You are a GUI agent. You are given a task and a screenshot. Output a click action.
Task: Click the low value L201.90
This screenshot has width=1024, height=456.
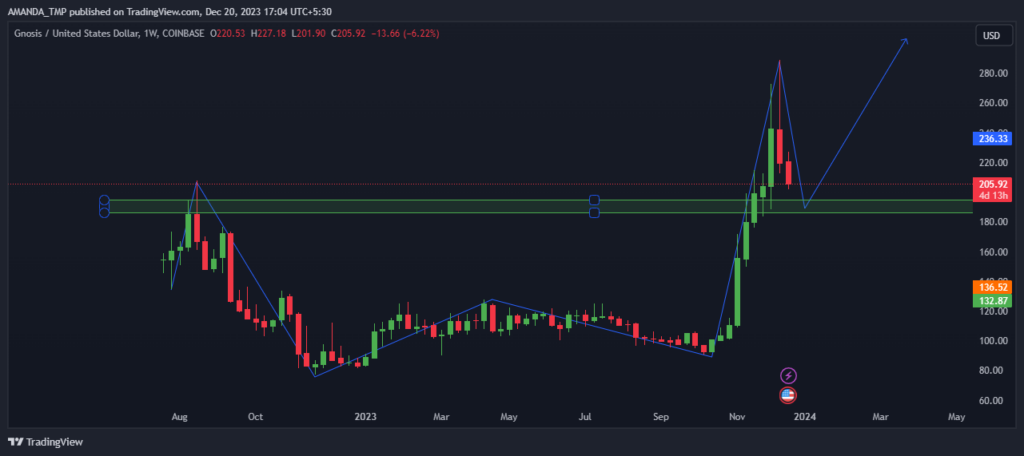[x=310, y=33]
